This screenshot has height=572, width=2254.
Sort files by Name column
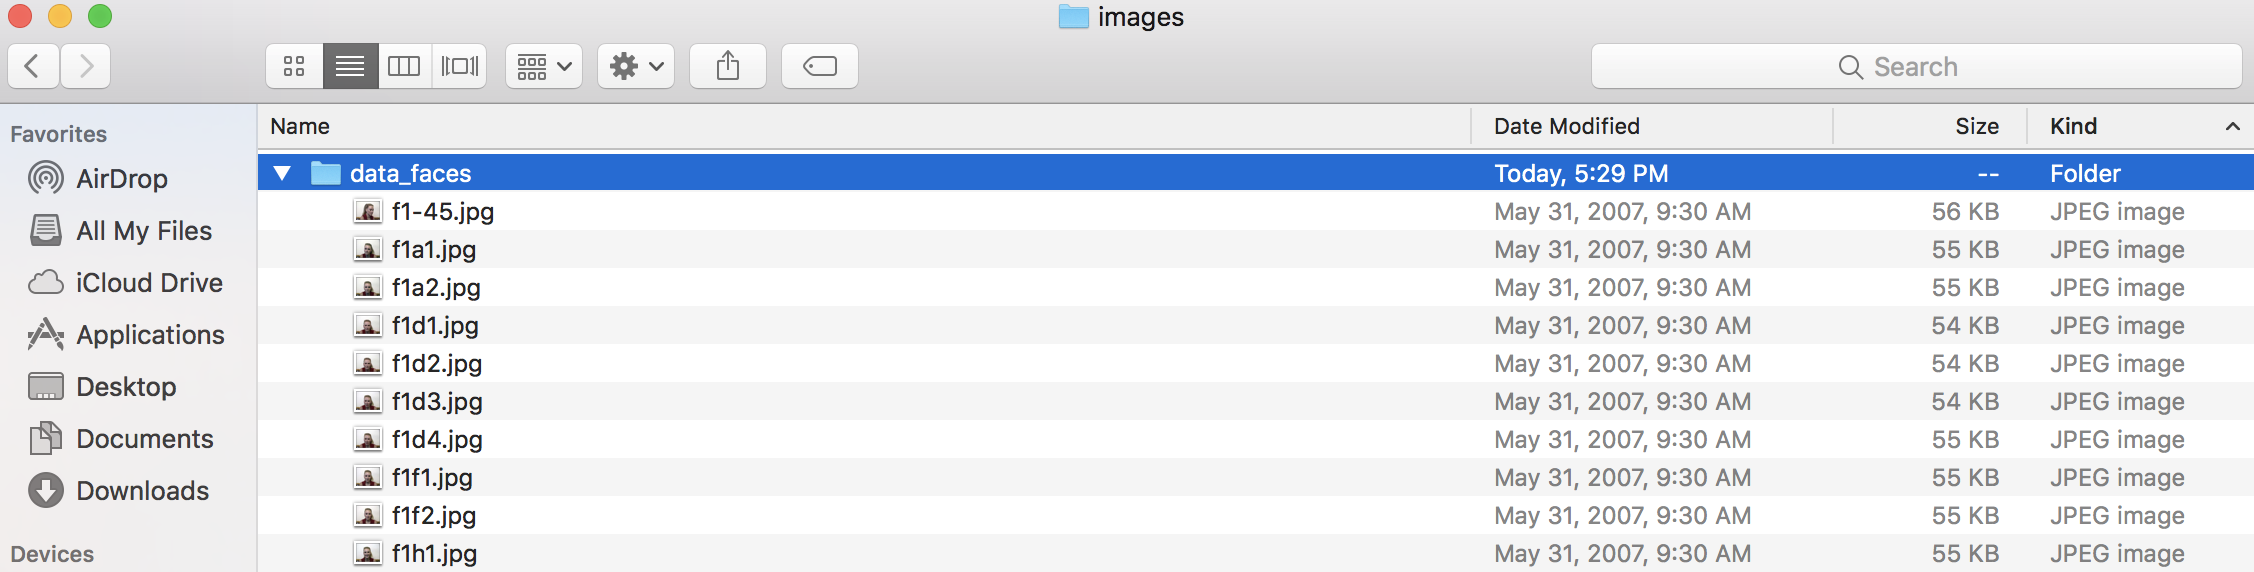[300, 126]
